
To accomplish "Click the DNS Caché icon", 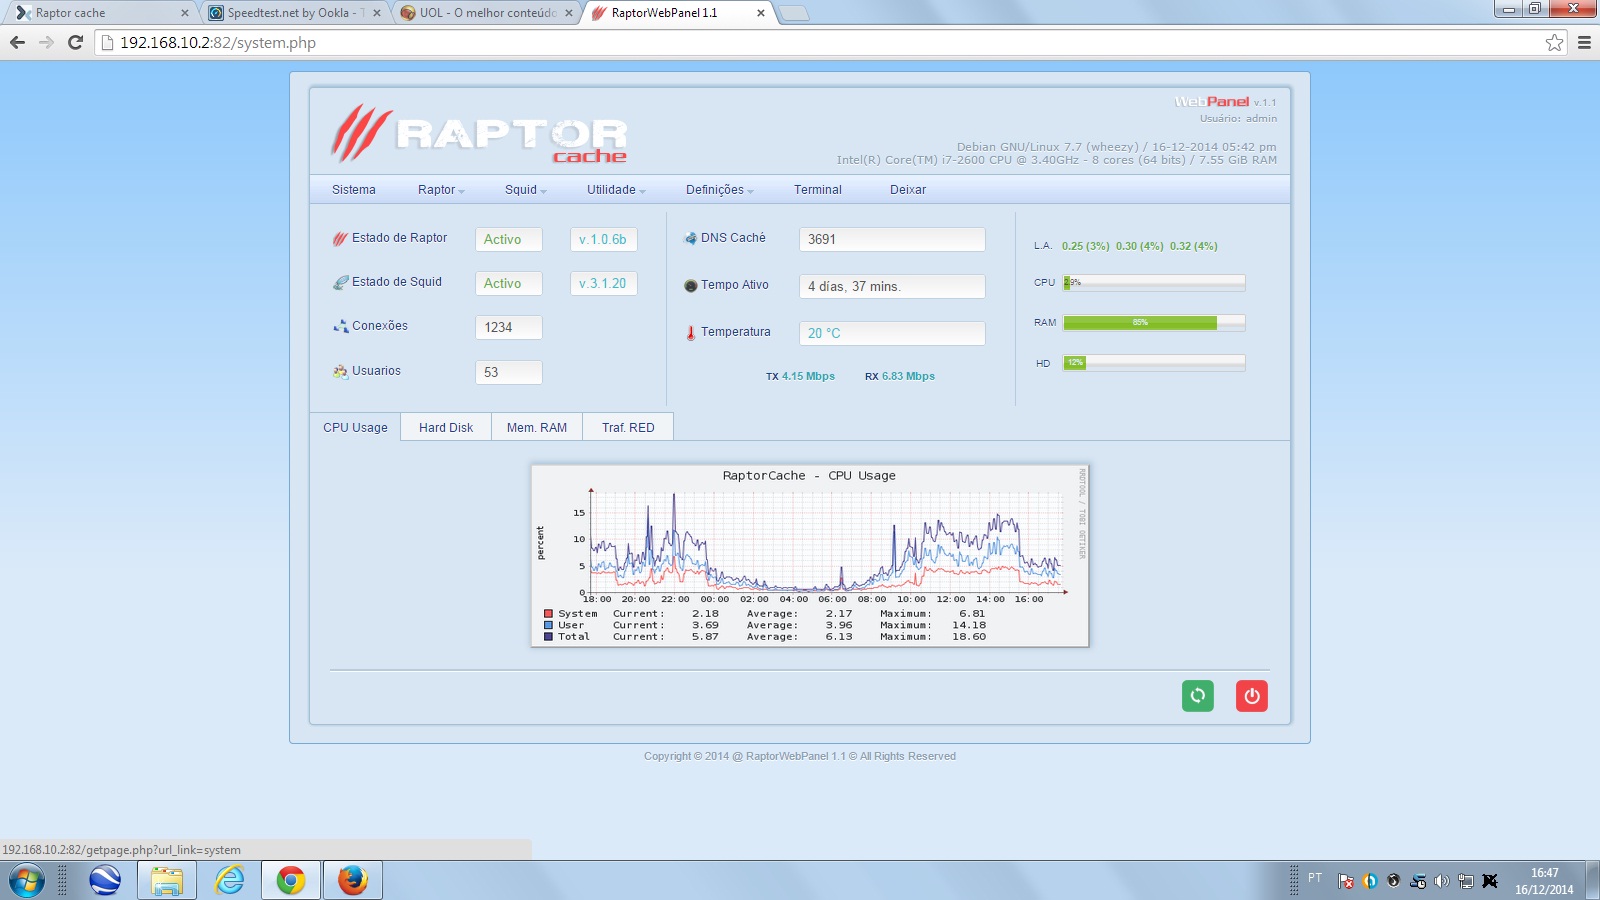I will click(690, 238).
